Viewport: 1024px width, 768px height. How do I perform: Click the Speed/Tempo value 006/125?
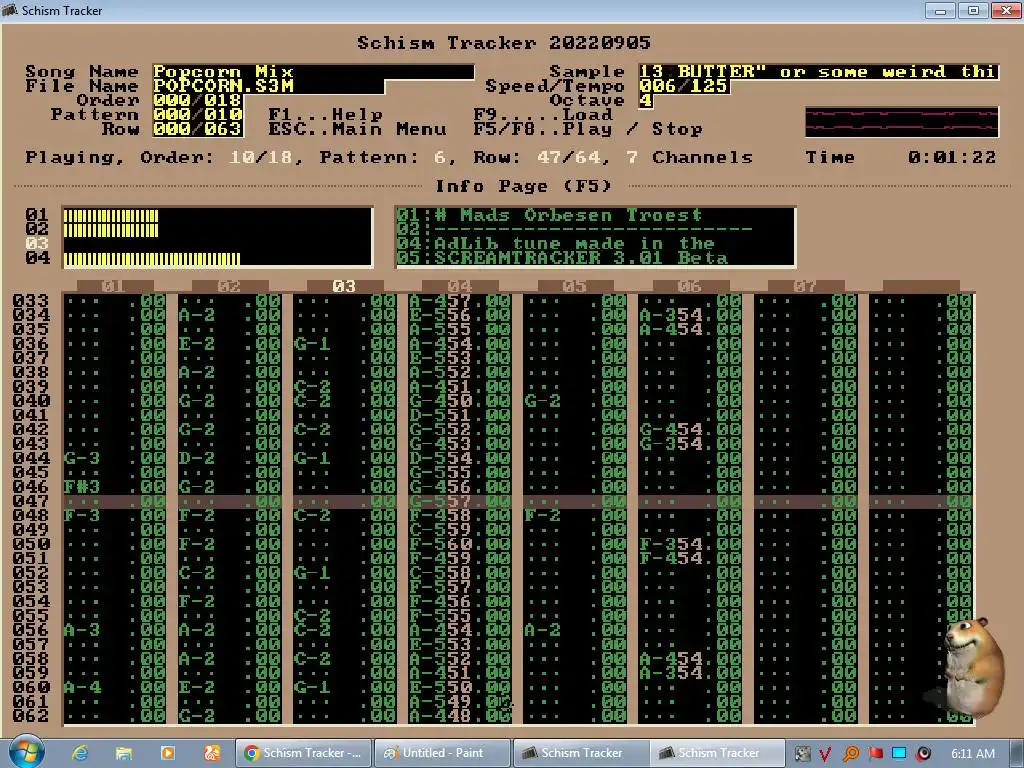pos(684,86)
